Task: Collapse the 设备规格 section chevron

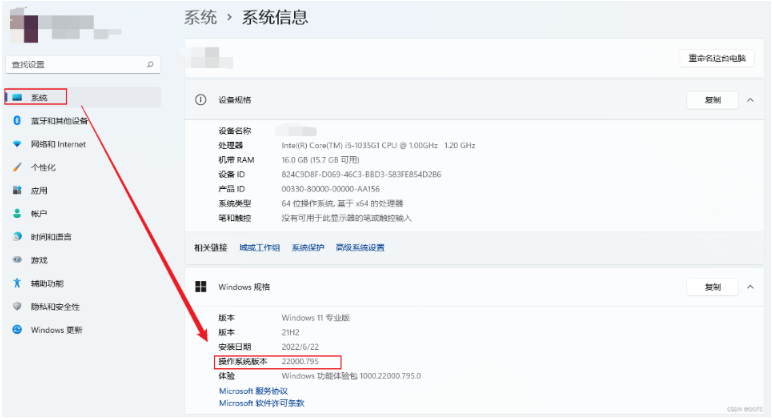Action: pyautogui.click(x=750, y=100)
